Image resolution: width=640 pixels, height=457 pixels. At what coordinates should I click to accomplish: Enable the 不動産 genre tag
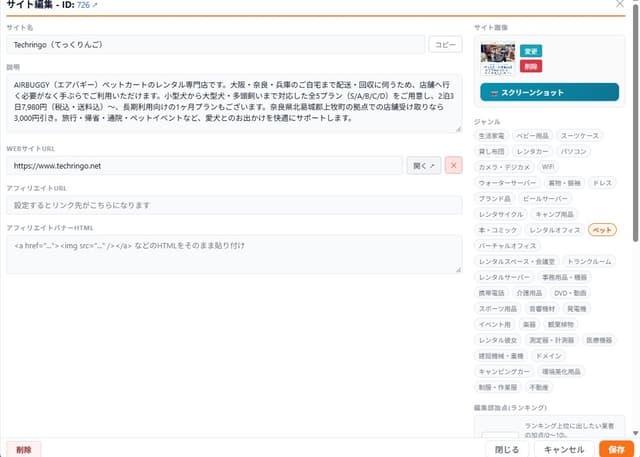pos(539,387)
